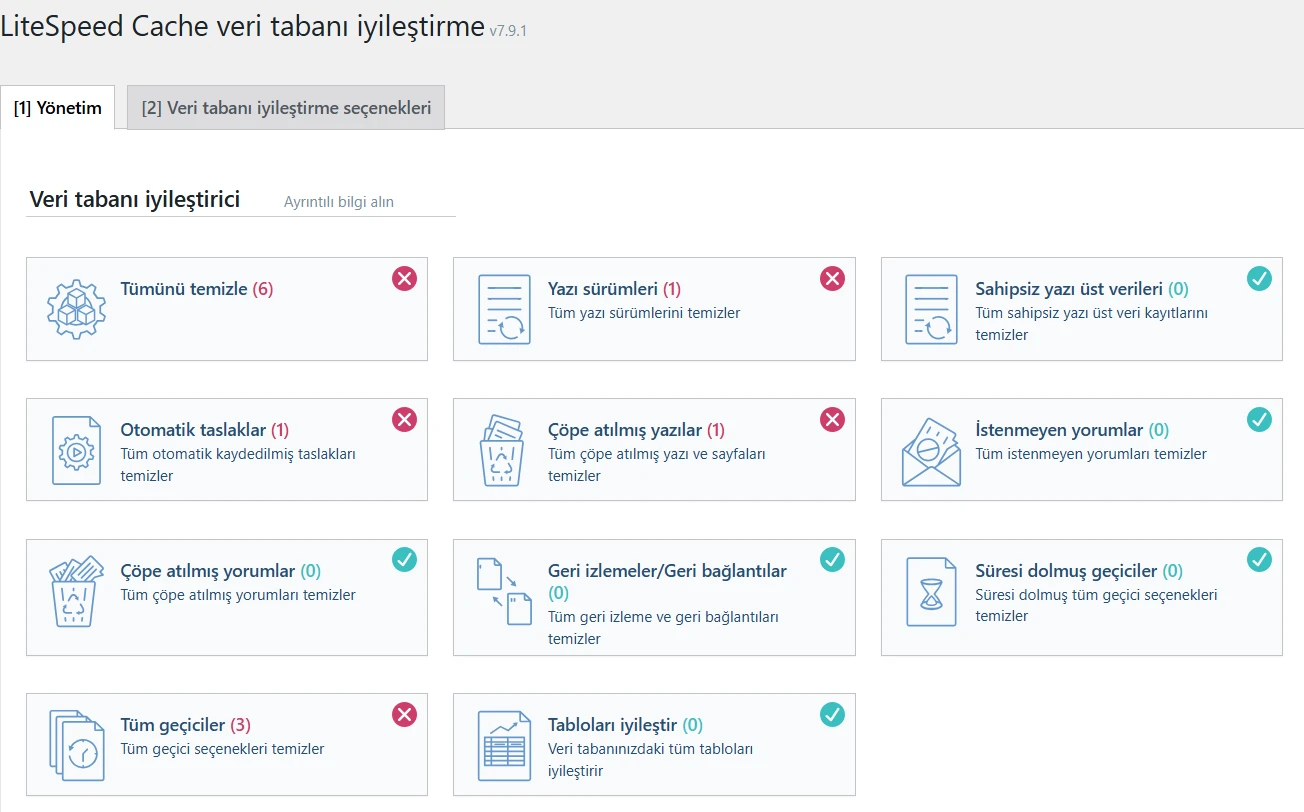The width and height of the screenshot is (1304, 812).
Task: Click the Süresi dolmuş geçiciler (0) title
Action: pos(1079,571)
